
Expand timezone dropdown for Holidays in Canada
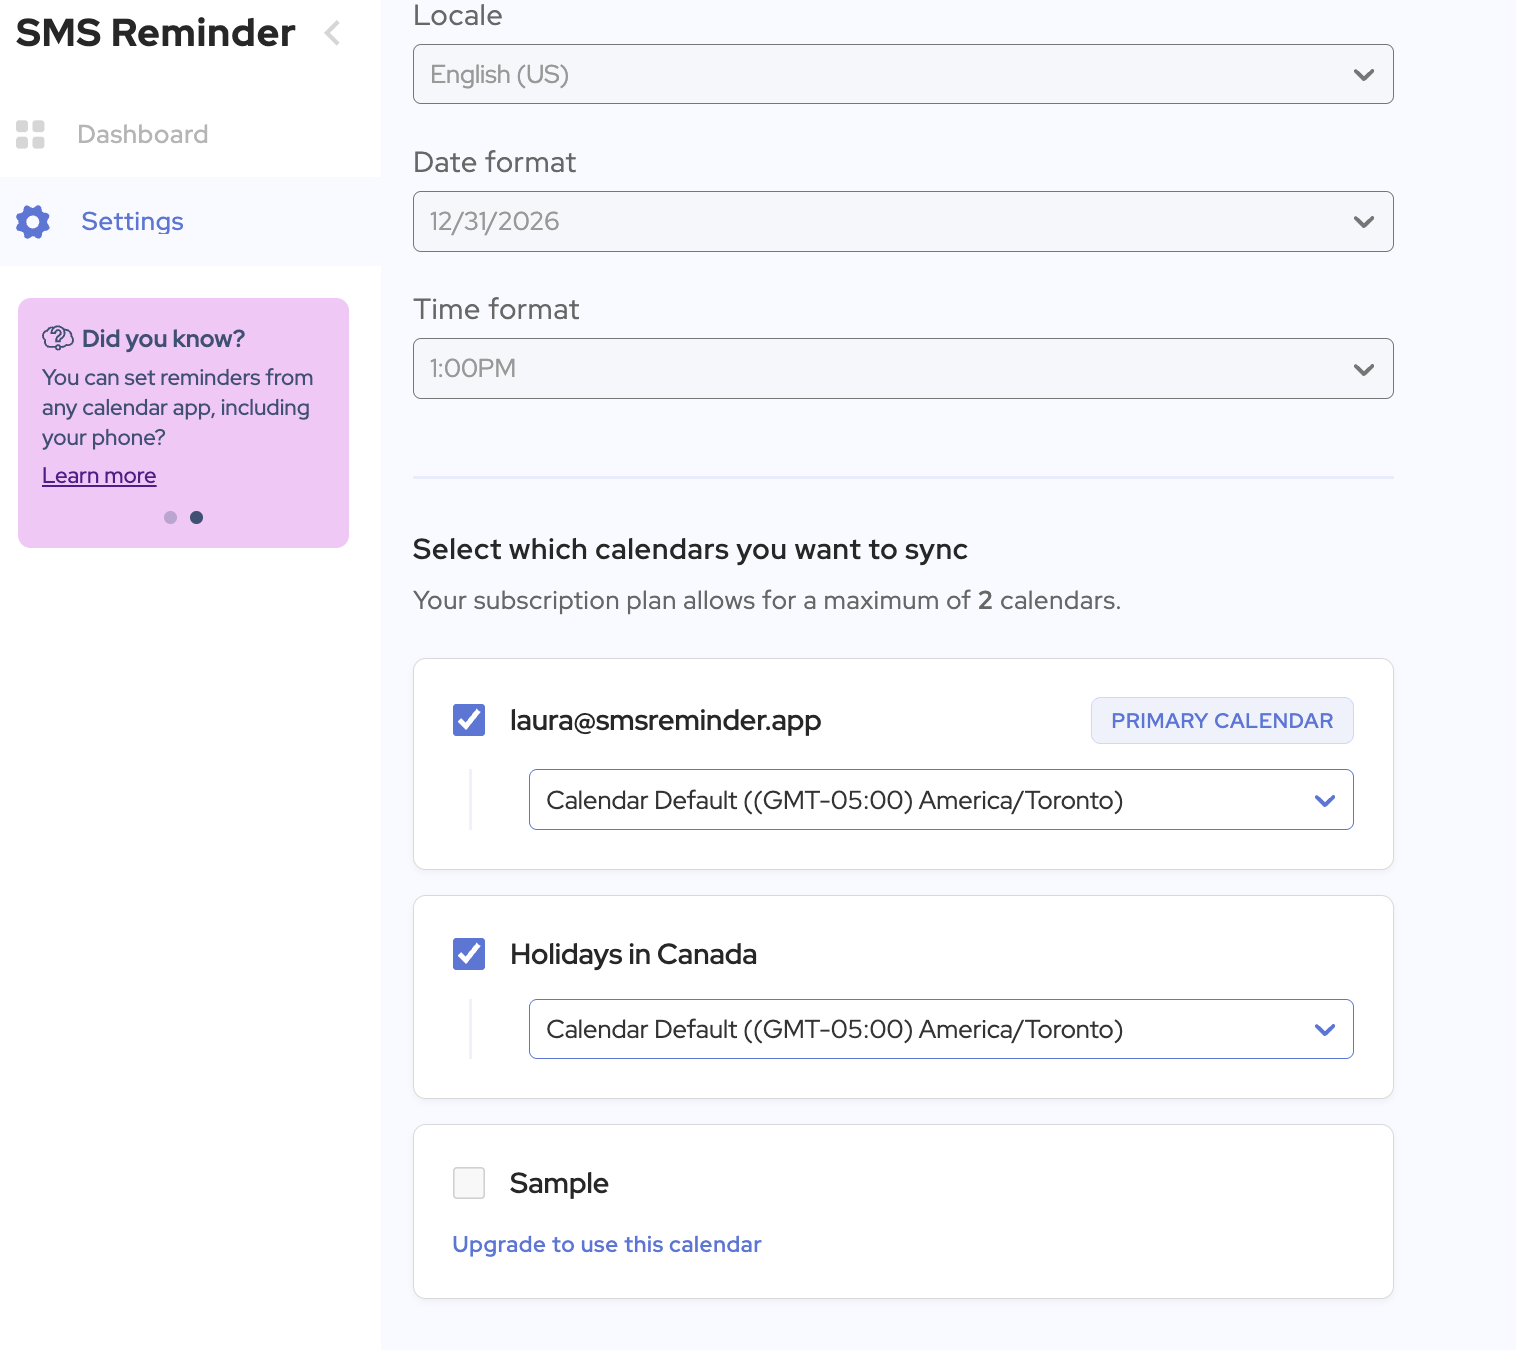940,1029
